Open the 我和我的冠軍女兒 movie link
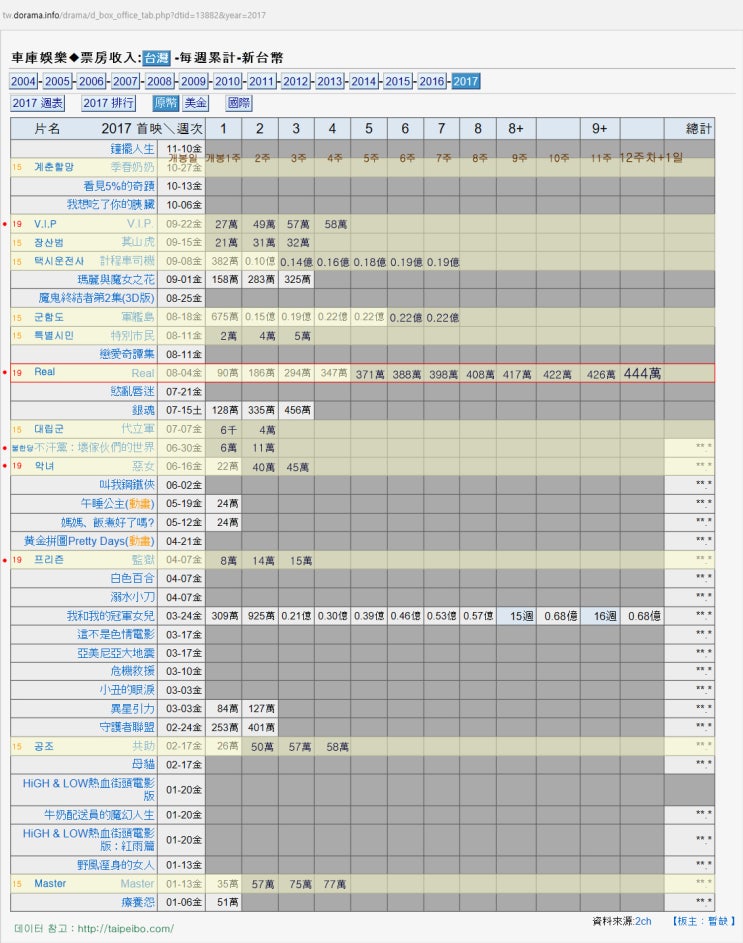This screenshot has width=743, height=943. [111, 616]
